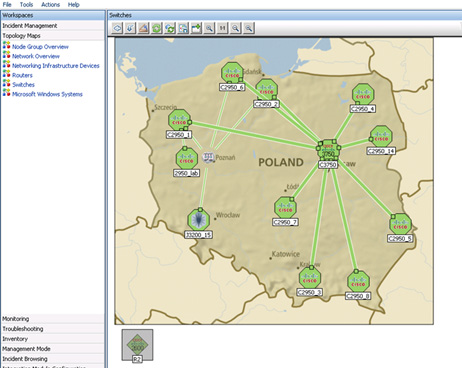
Task: Select the C2950_2 switch node
Action: (266, 89)
